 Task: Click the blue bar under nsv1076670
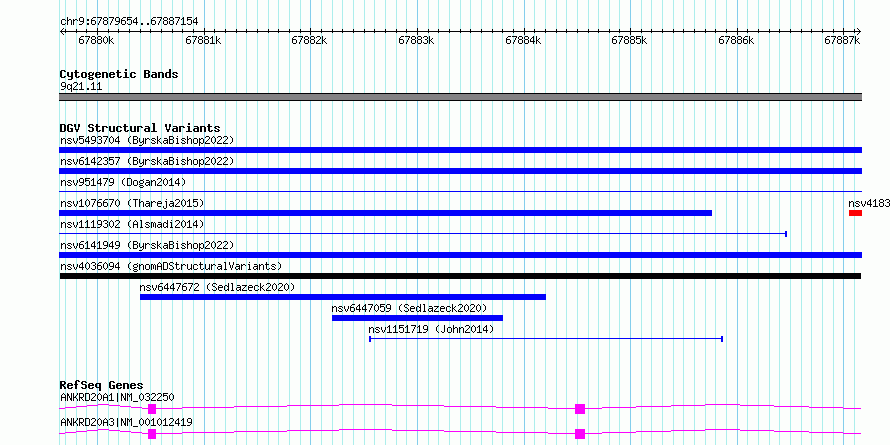pos(385,213)
